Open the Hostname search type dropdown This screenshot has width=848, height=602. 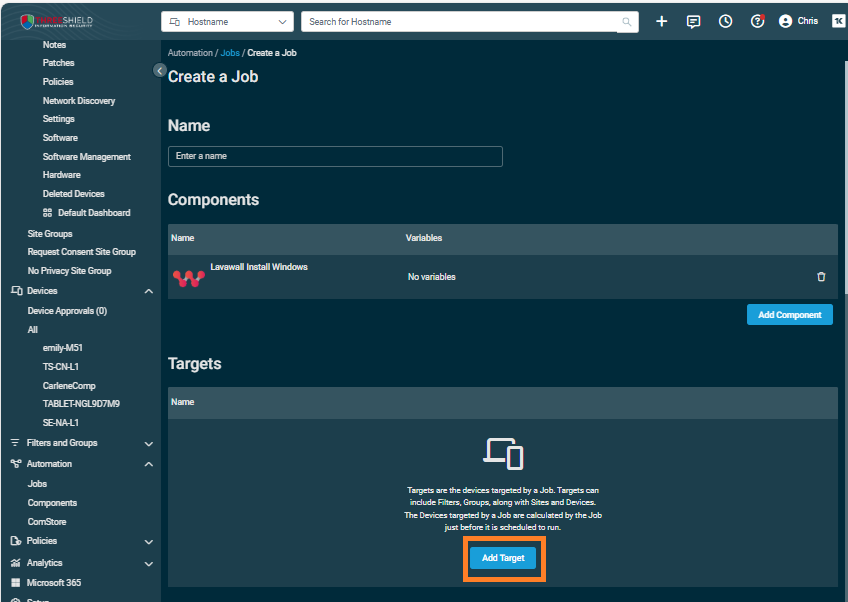point(227,21)
